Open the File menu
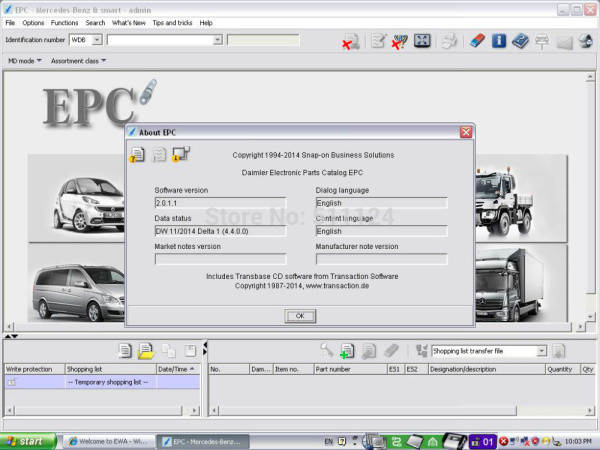 point(10,23)
